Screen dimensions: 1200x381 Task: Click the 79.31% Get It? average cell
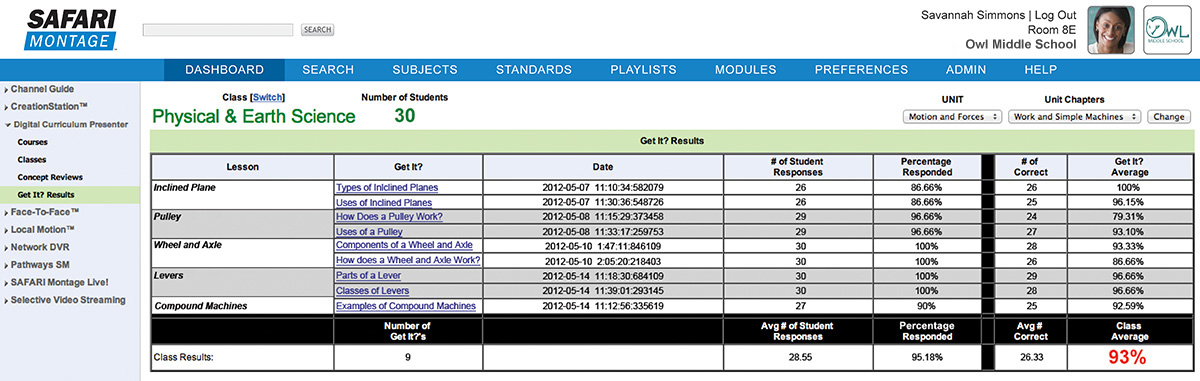coord(1129,216)
